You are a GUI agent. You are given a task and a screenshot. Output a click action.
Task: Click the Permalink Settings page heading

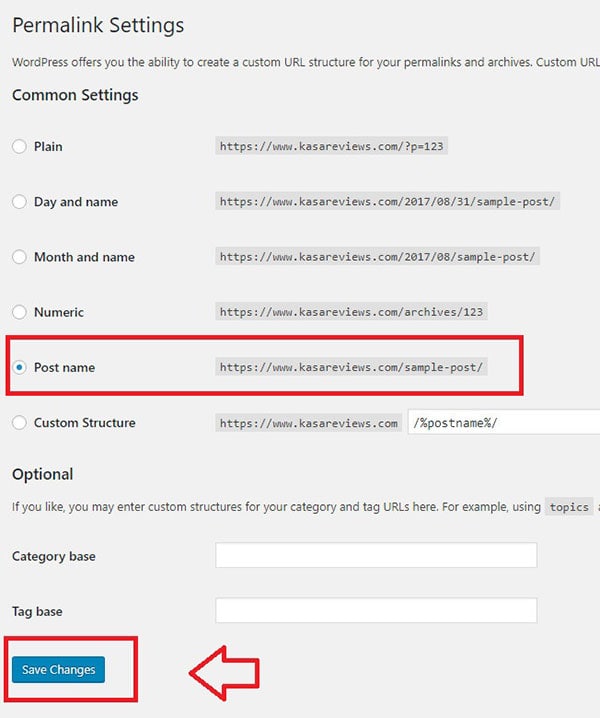pyautogui.click(x=98, y=26)
